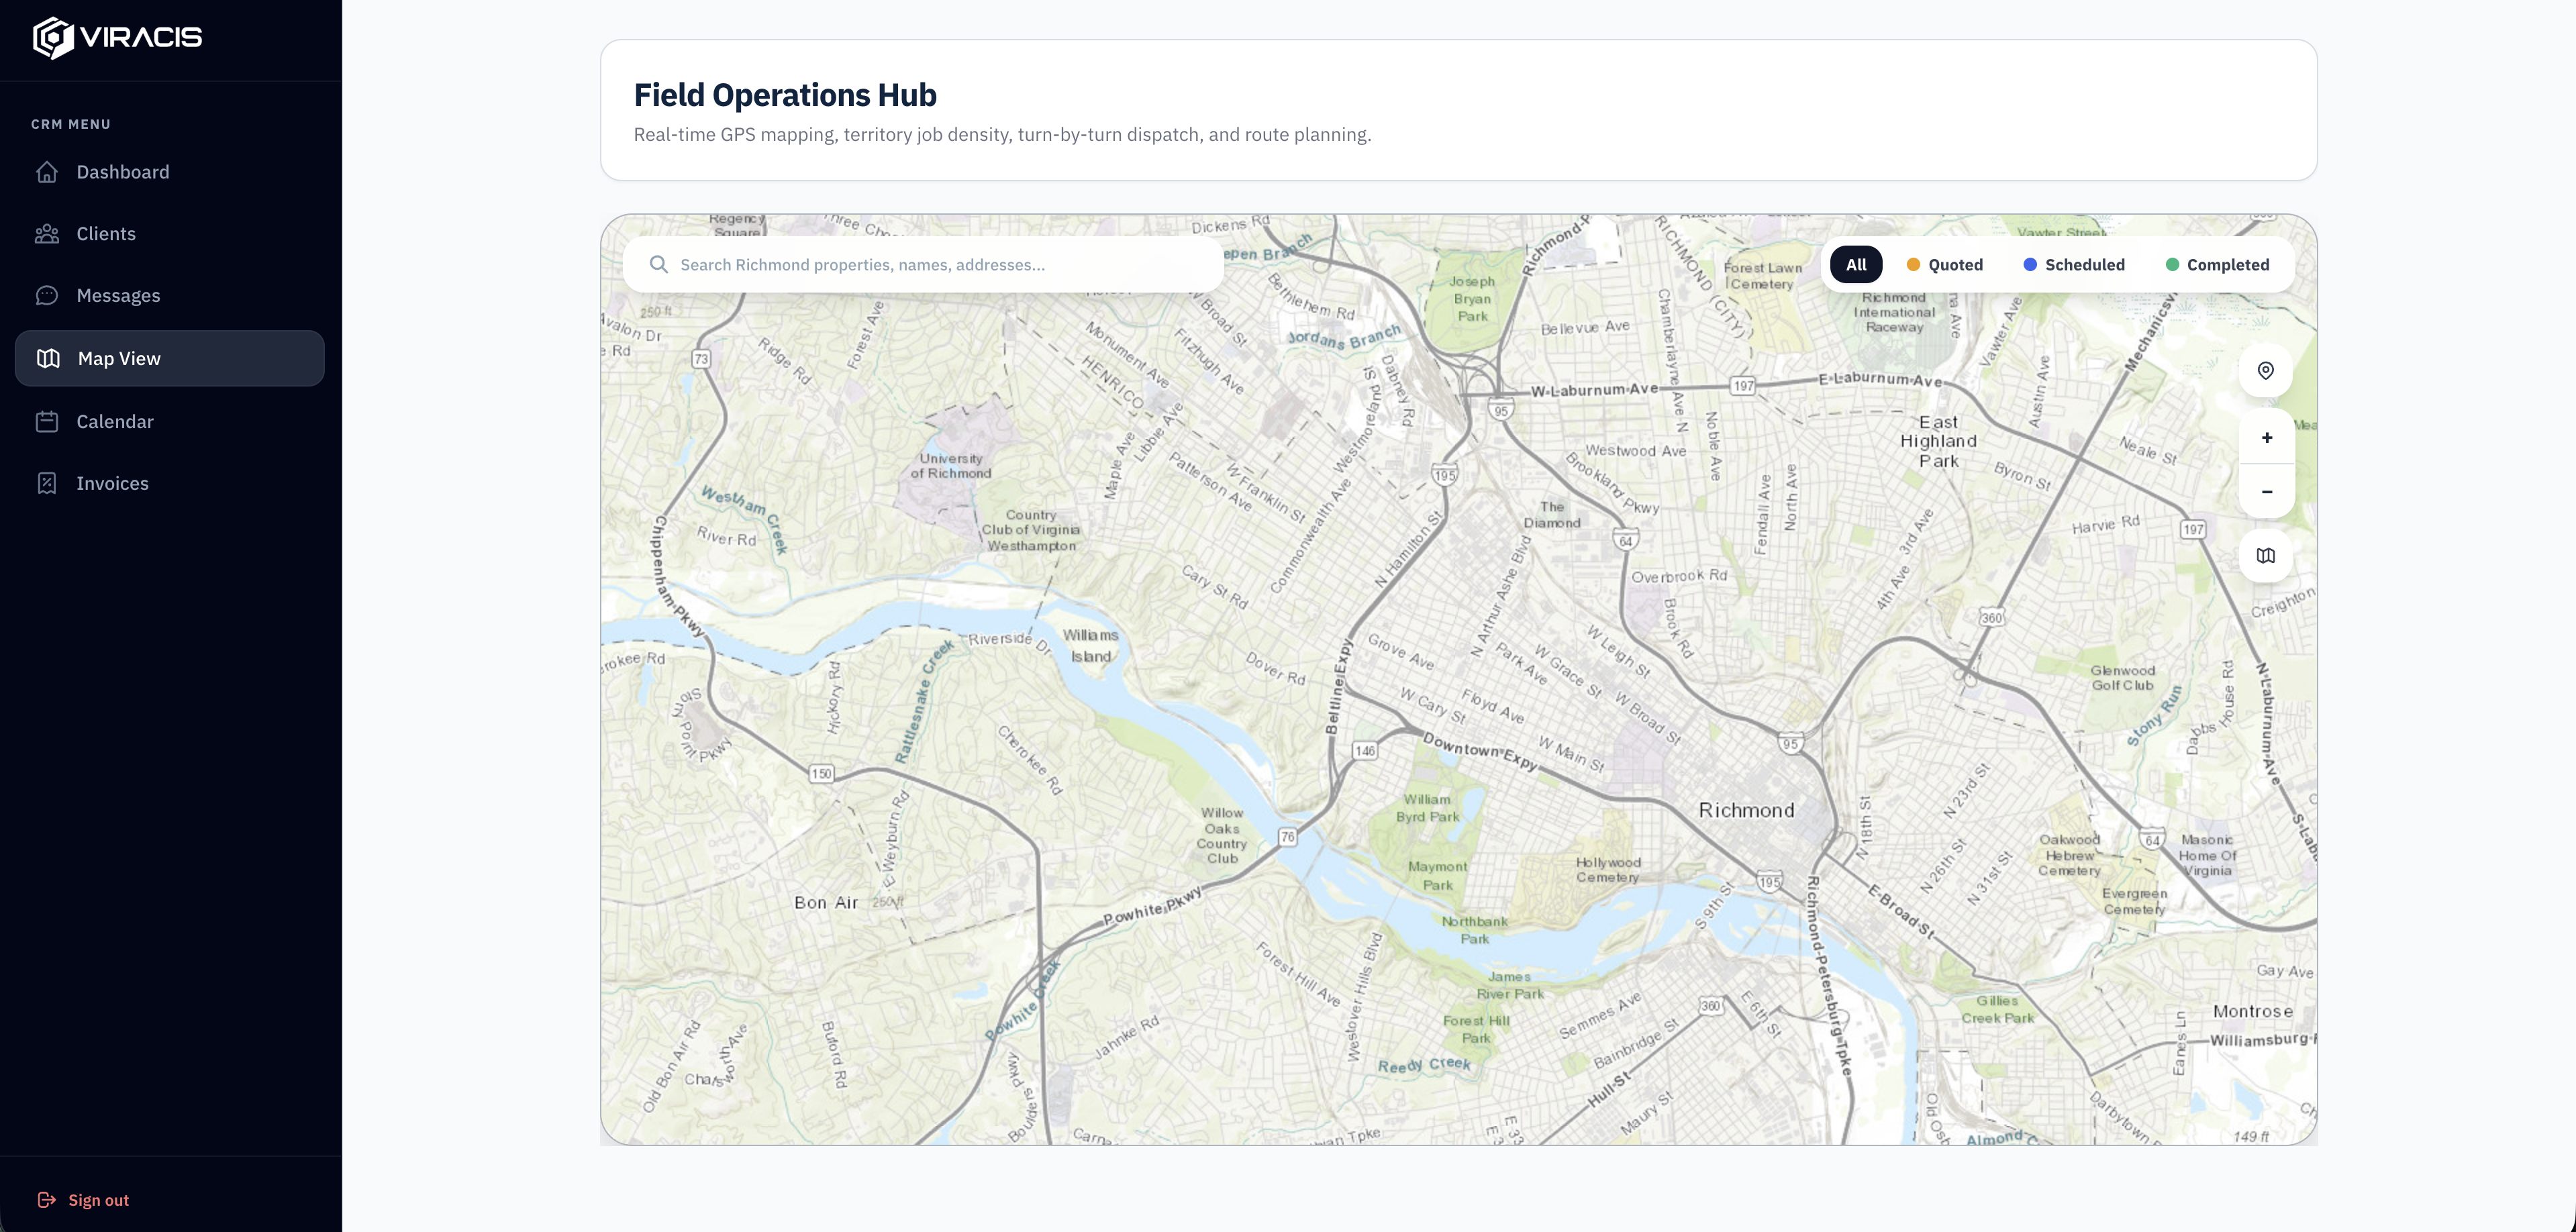Sign out of the CRM
2576x1232 pixels.
pyautogui.click(x=84, y=1200)
